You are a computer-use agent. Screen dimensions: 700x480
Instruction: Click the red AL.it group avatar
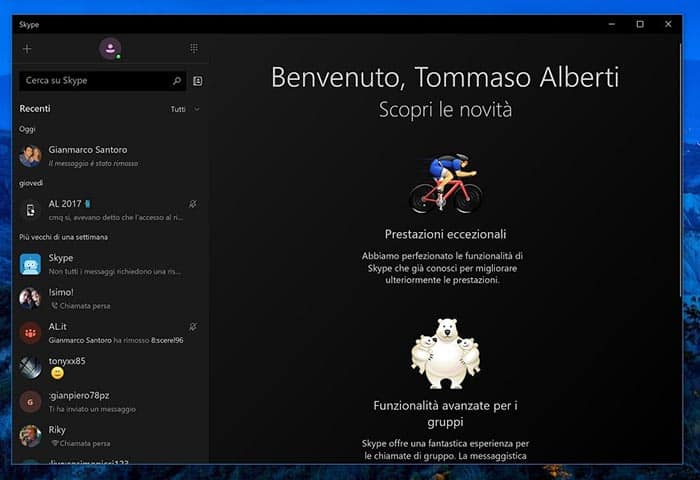(x=30, y=333)
